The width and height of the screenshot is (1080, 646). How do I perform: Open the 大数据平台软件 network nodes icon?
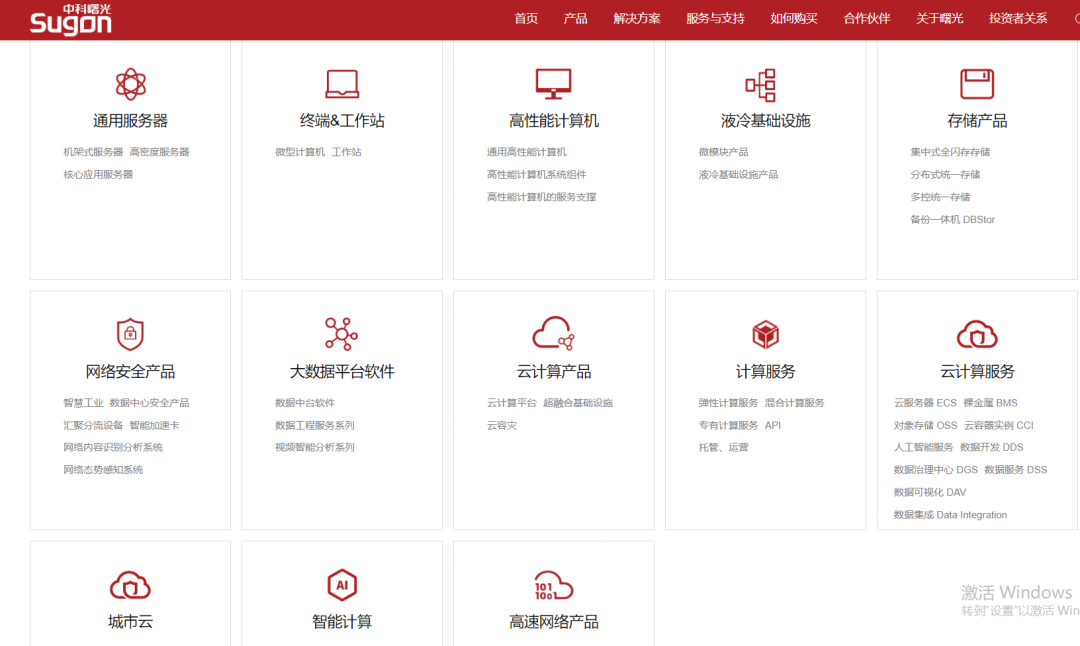pos(342,334)
